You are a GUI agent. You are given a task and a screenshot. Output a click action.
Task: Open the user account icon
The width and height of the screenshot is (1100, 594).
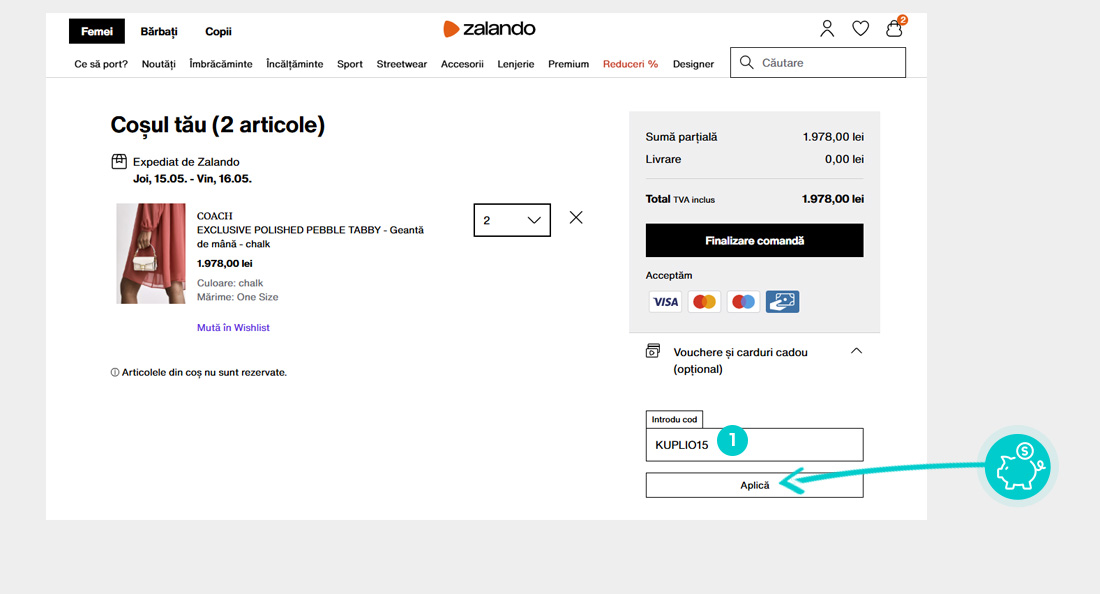coord(827,29)
